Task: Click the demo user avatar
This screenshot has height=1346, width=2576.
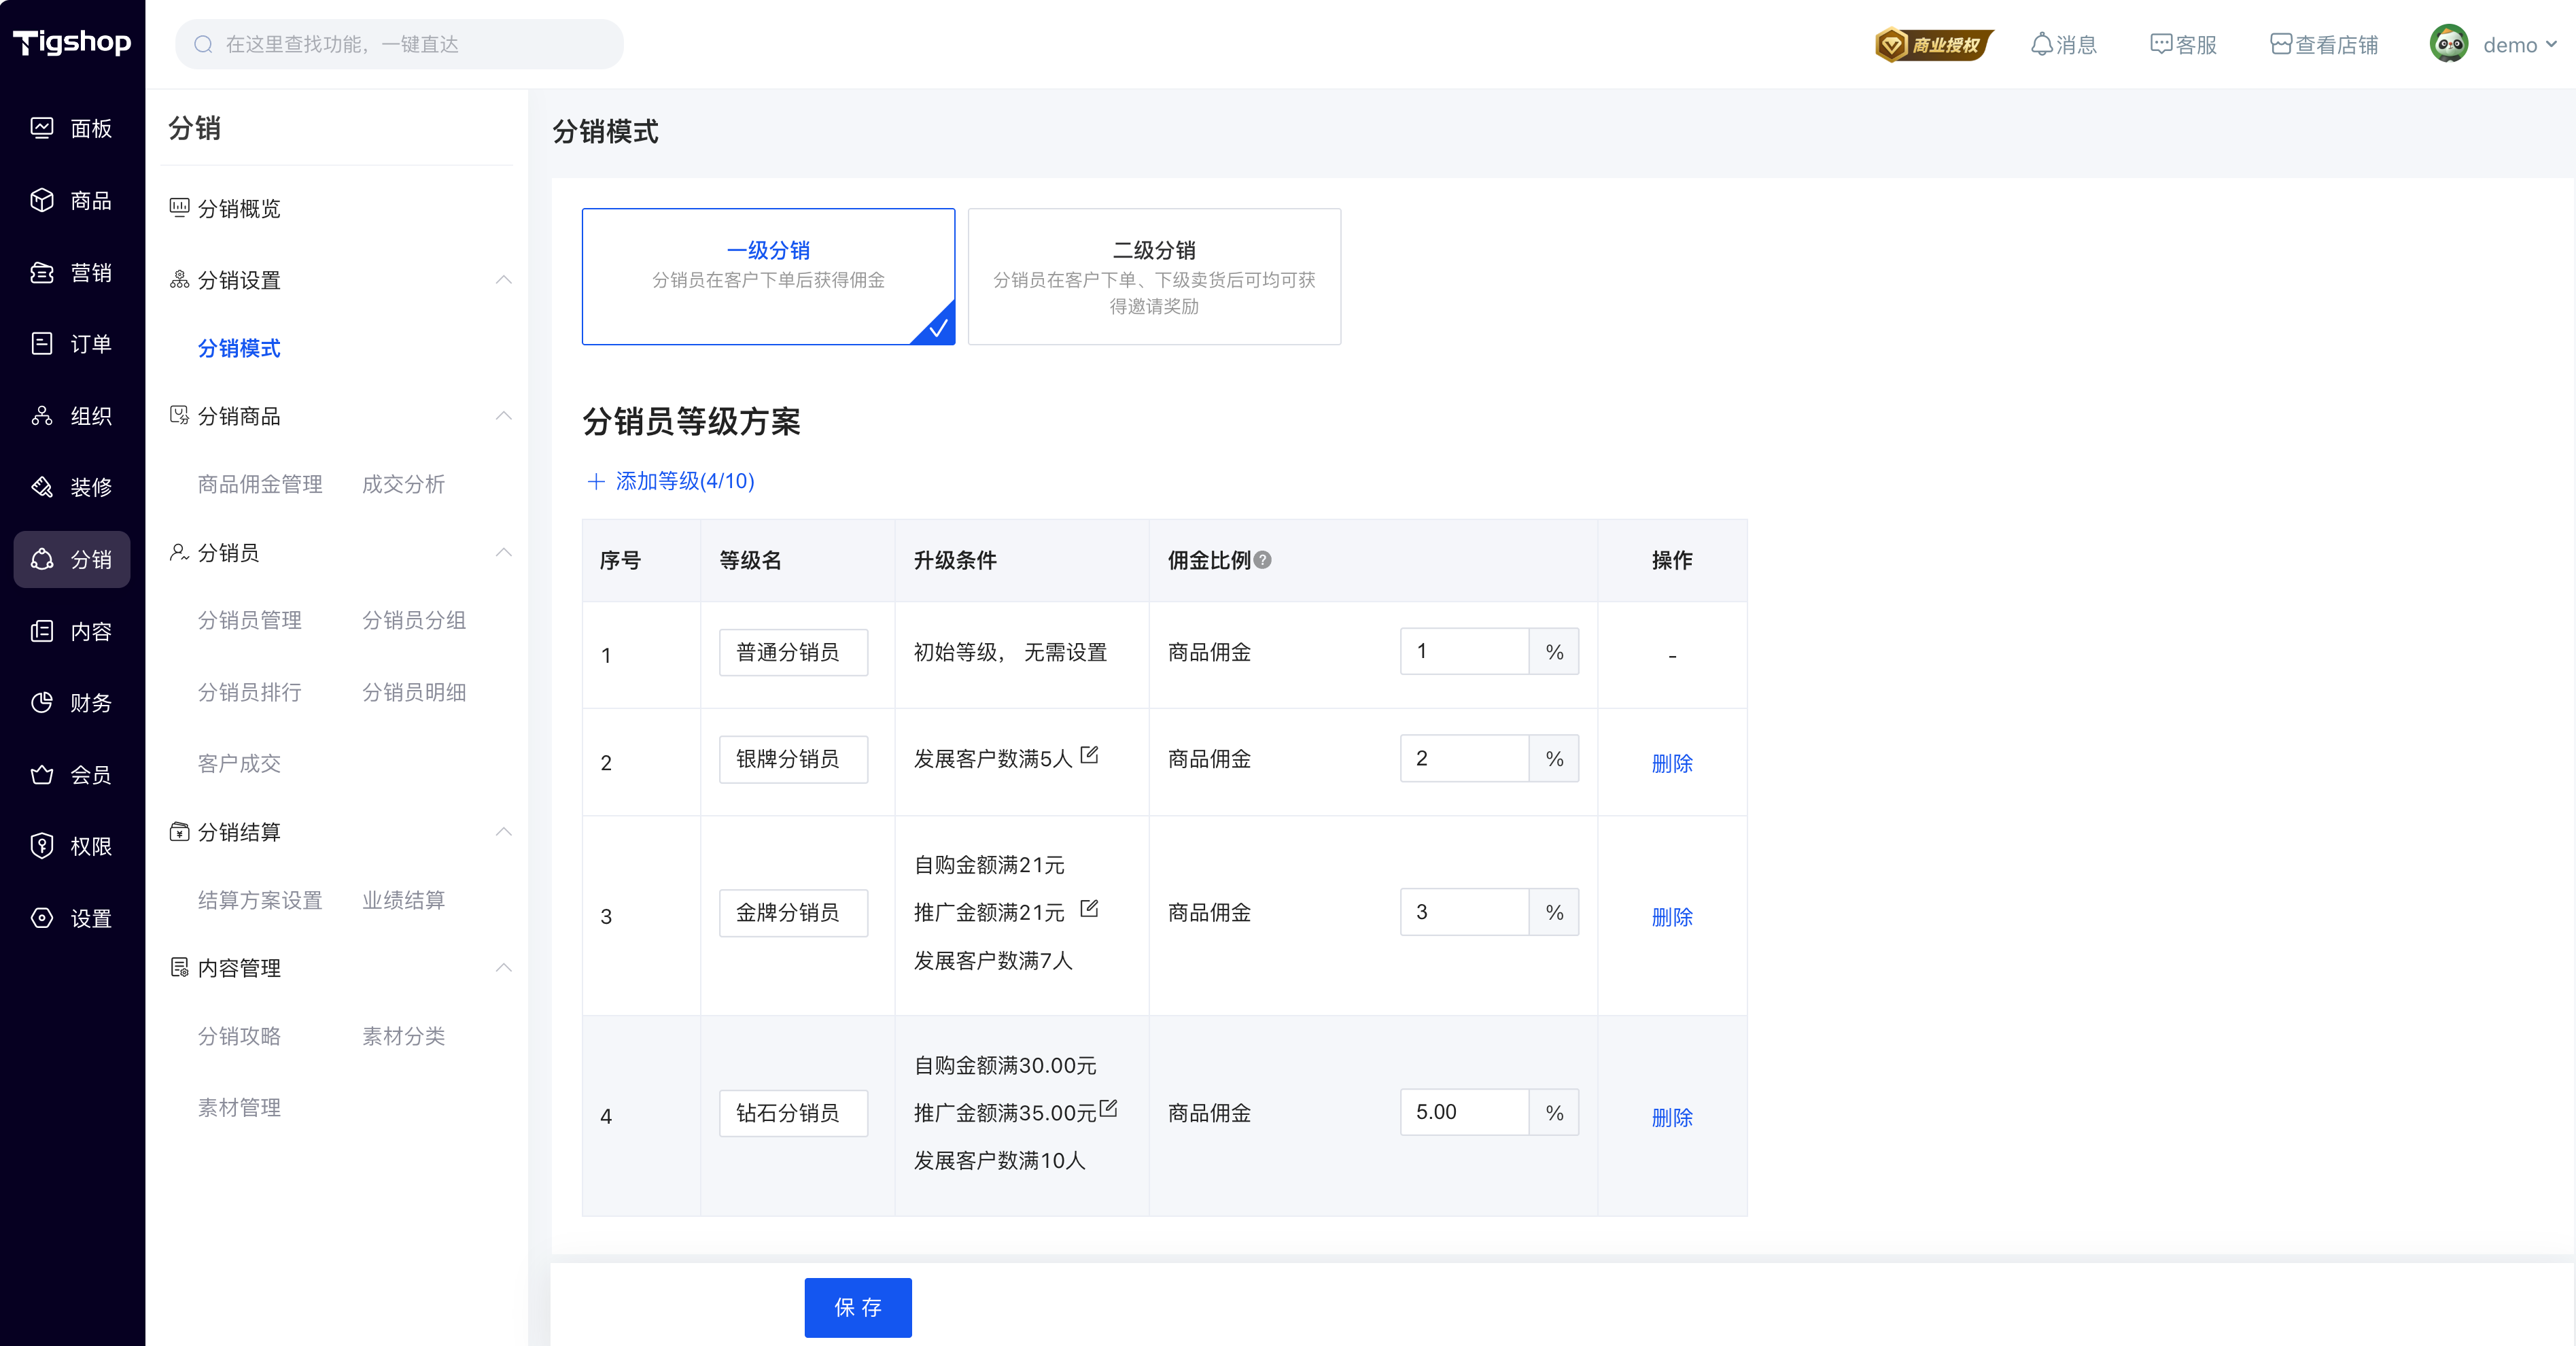Action: (x=2449, y=44)
